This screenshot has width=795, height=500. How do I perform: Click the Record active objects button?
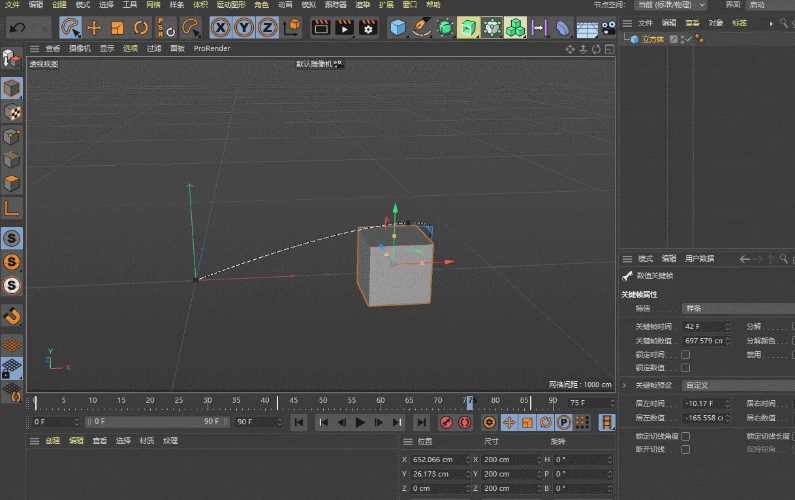point(446,422)
